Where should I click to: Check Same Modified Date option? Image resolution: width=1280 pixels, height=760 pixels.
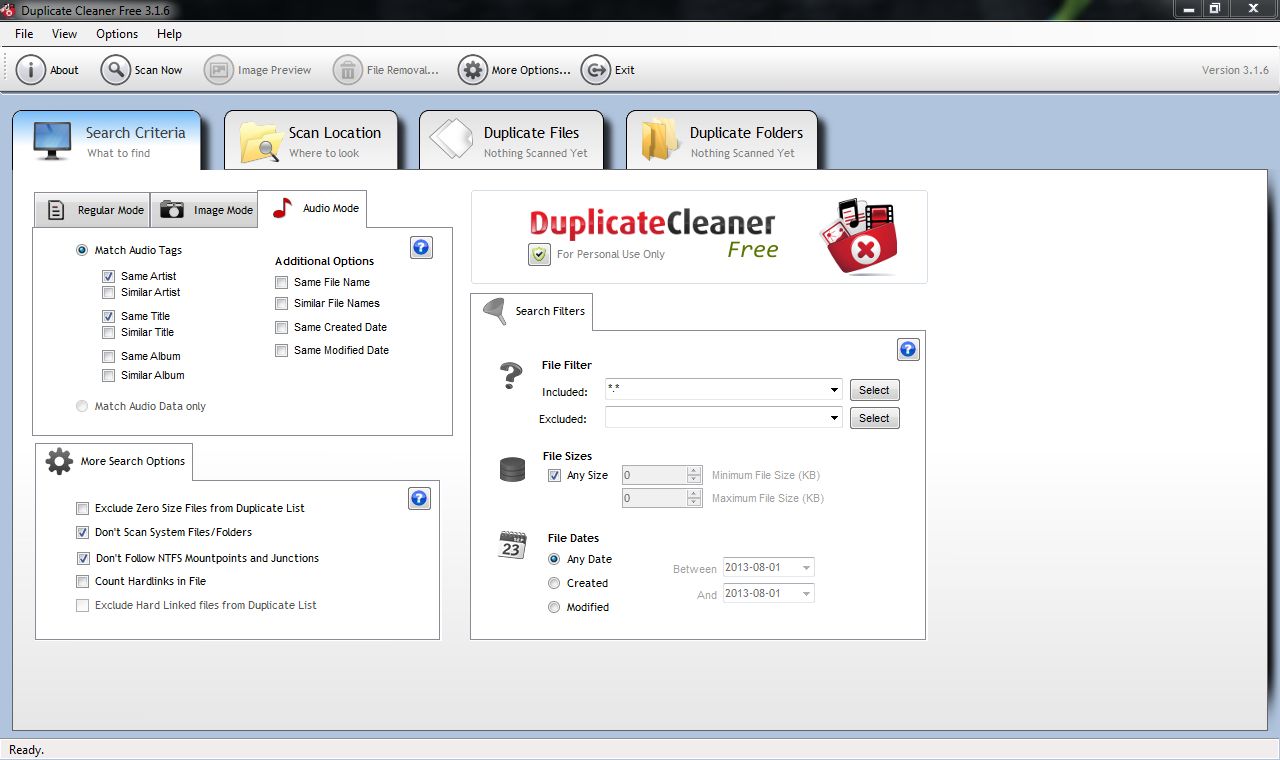click(282, 351)
